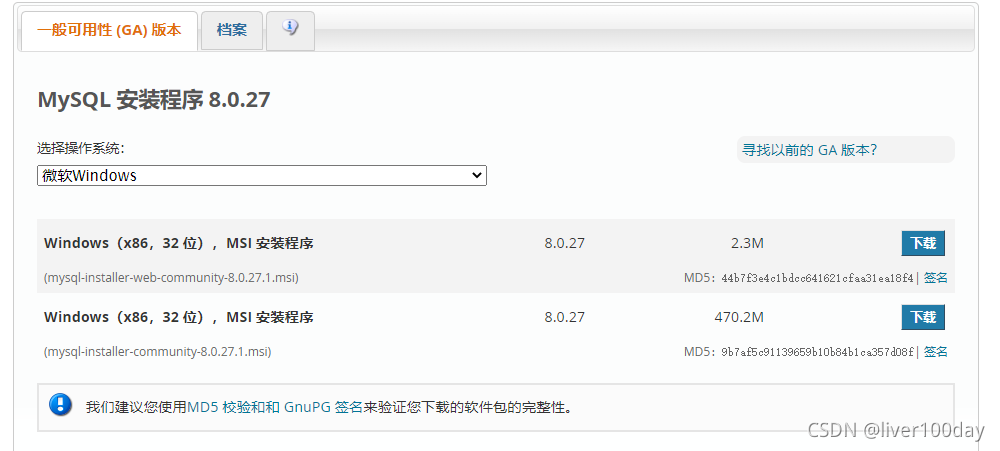
Task: Click the 选择操作系统 label
Action: (81, 148)
